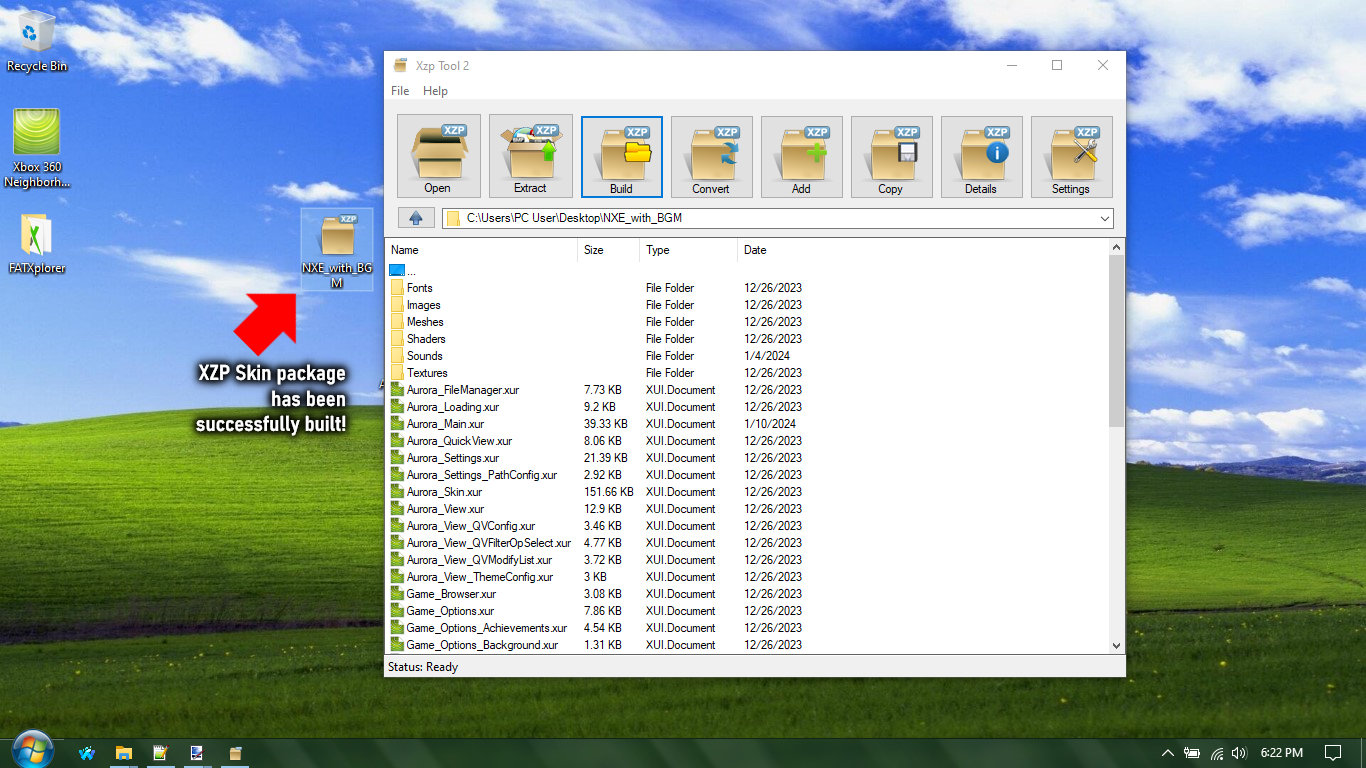Screen dimensions: 1366x768
Task: Select the Meshes folder row
Action: tap(747, 322)
